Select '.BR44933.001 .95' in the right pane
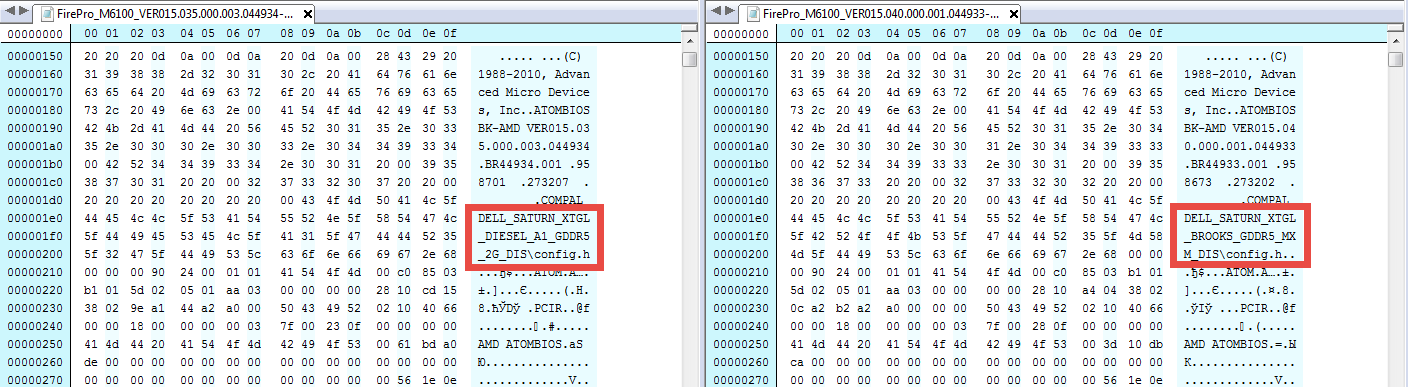1408x387 pixels. pyautogui.click(x=1240, y=165)
